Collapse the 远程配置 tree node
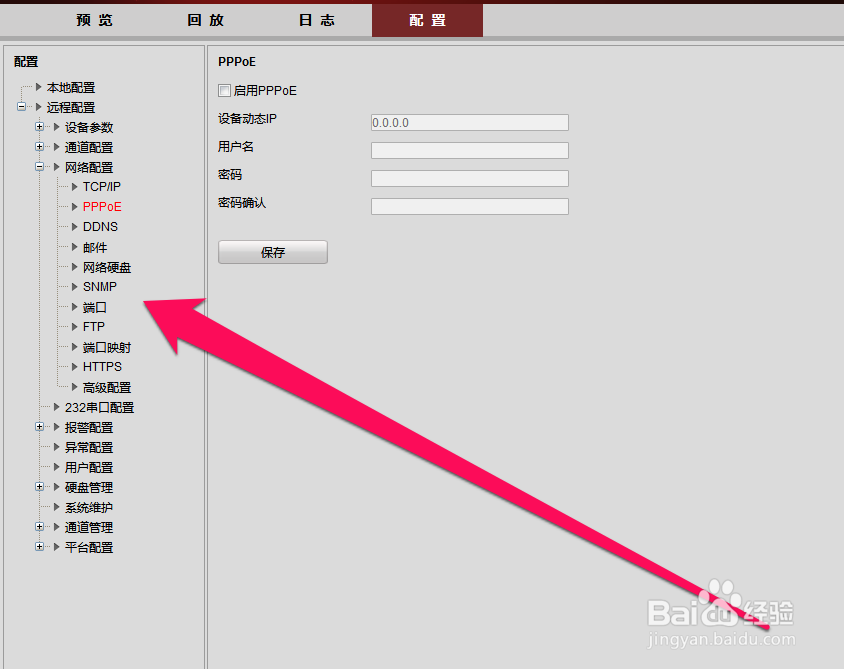Image resolution: width=844 pixels, height=669 pixels. point(21,107)
